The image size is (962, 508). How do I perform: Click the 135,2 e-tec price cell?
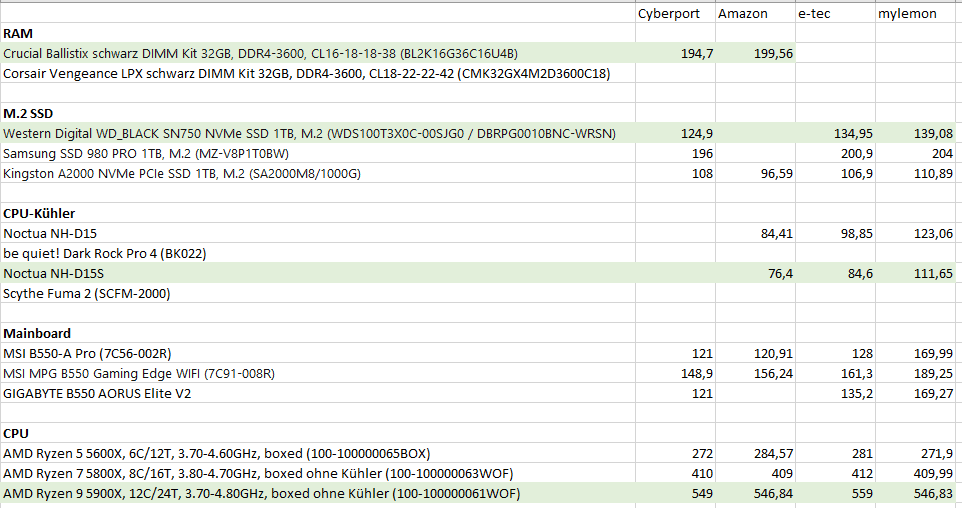[x=835, y=393]
